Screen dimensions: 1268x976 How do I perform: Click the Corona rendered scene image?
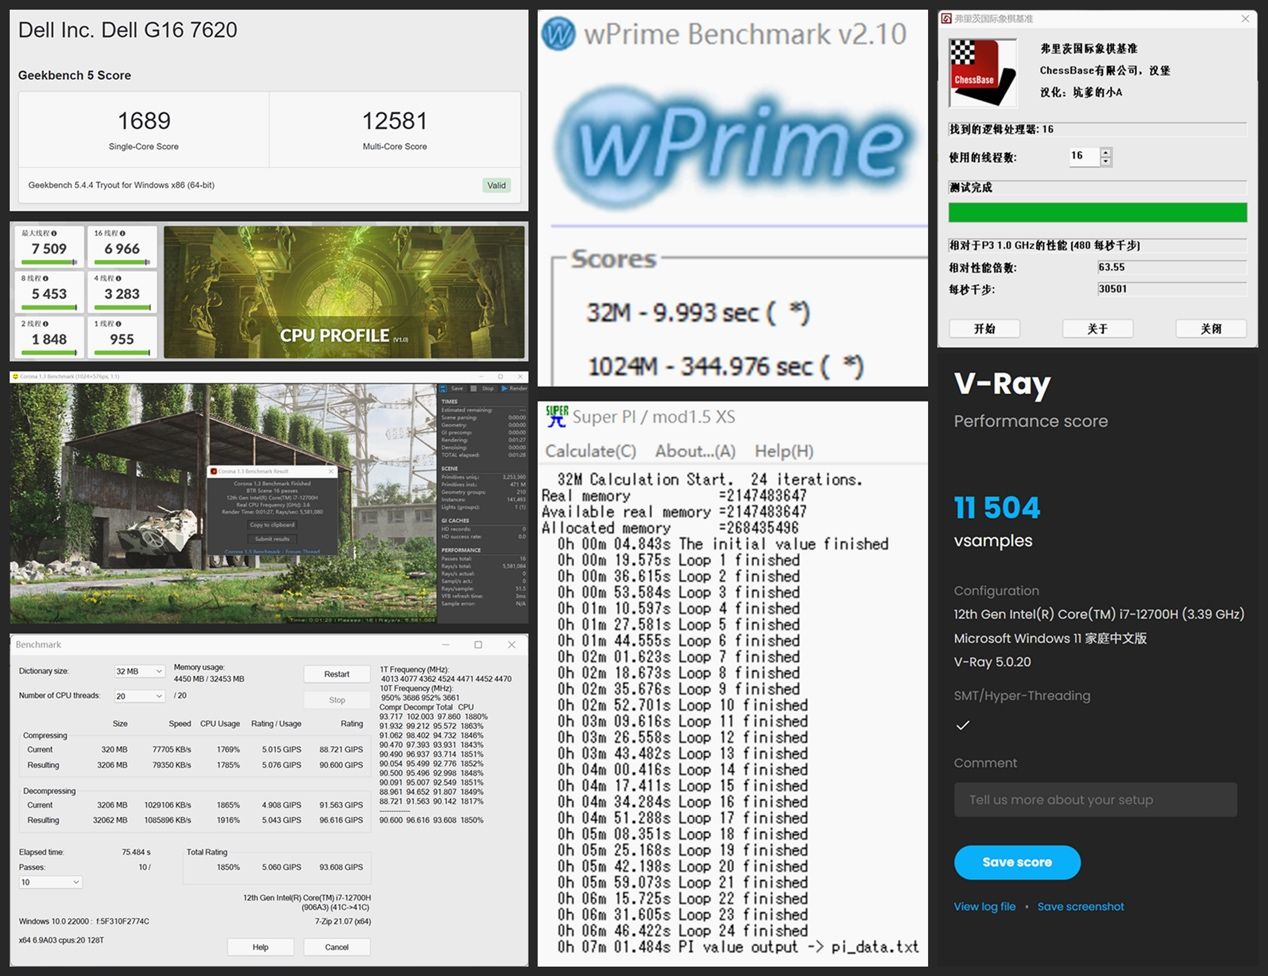[x=223, y=503]
